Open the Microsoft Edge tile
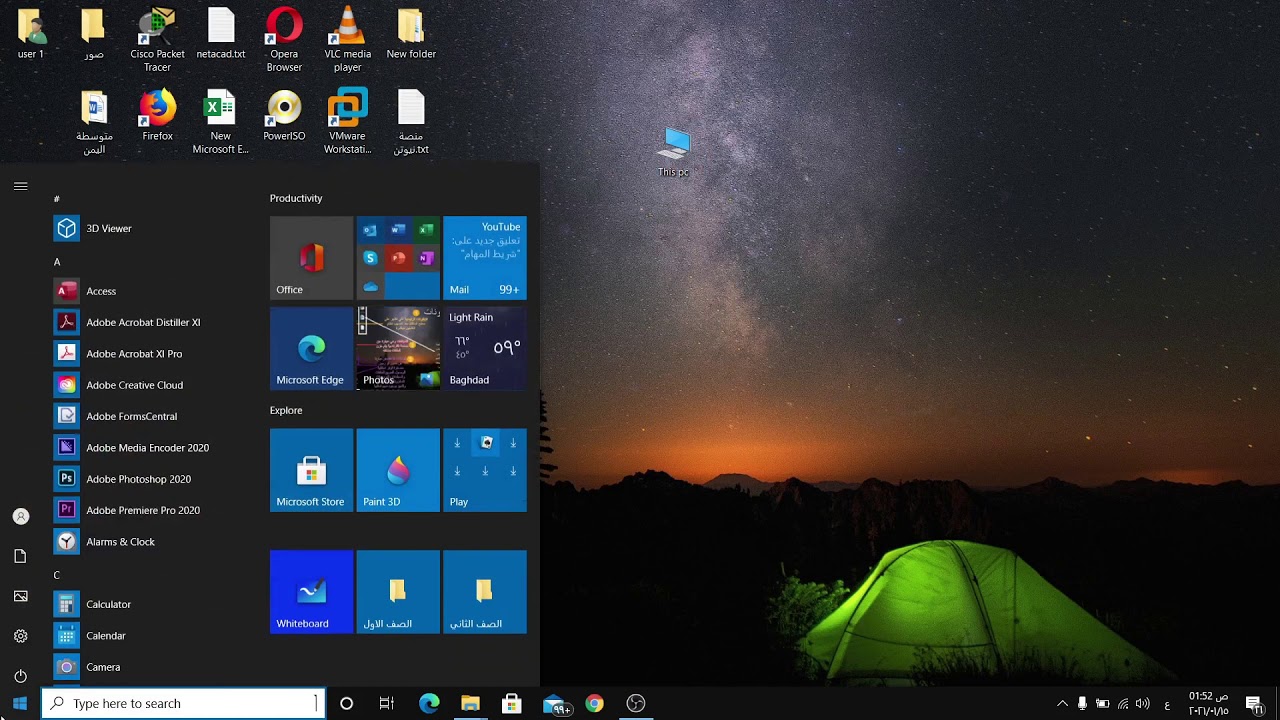The height and width of the screenshot is (720, 1280). (x=311, y=348)
